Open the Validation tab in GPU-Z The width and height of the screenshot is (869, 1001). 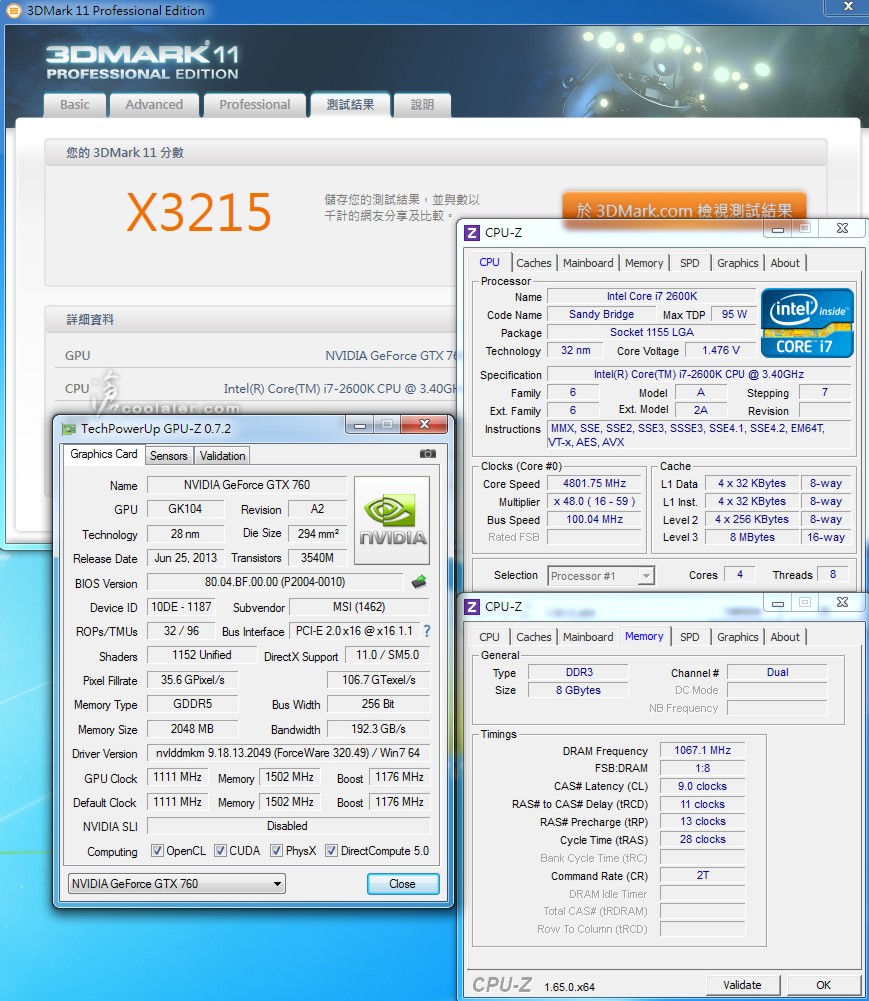[x=222, y=456]
